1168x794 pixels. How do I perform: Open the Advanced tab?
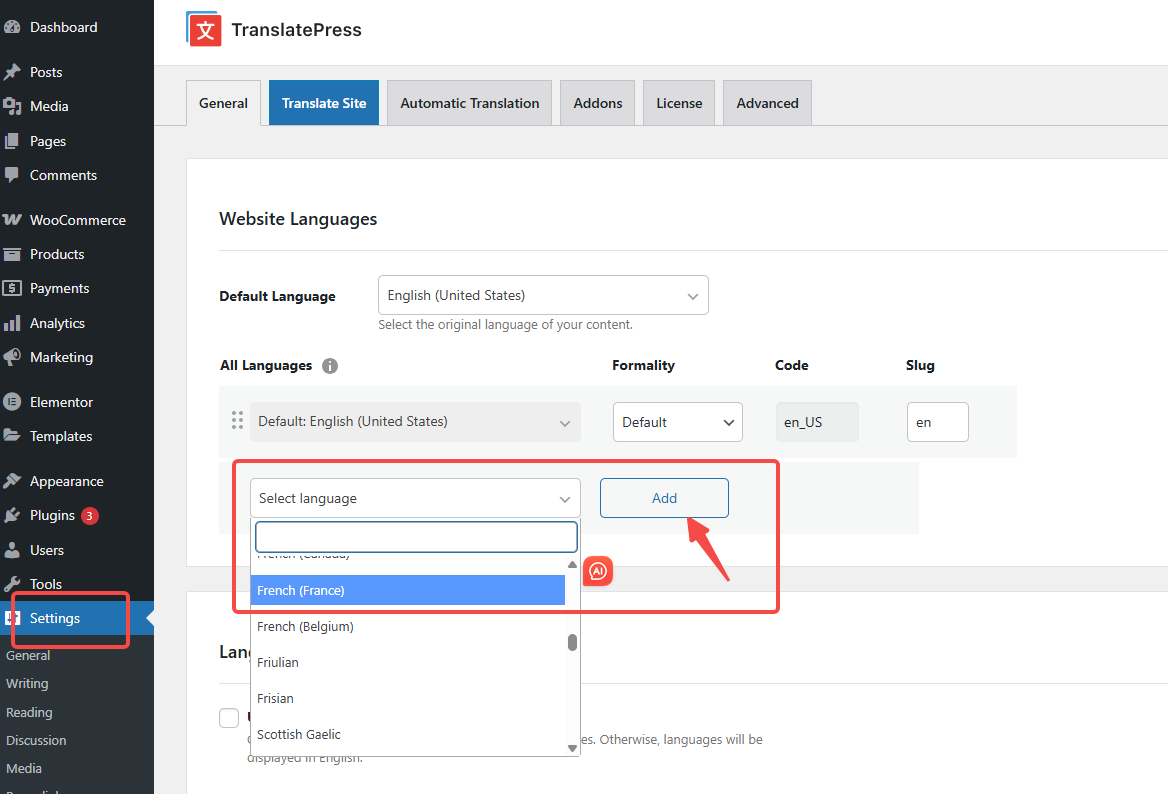click(x=767, y=103)
